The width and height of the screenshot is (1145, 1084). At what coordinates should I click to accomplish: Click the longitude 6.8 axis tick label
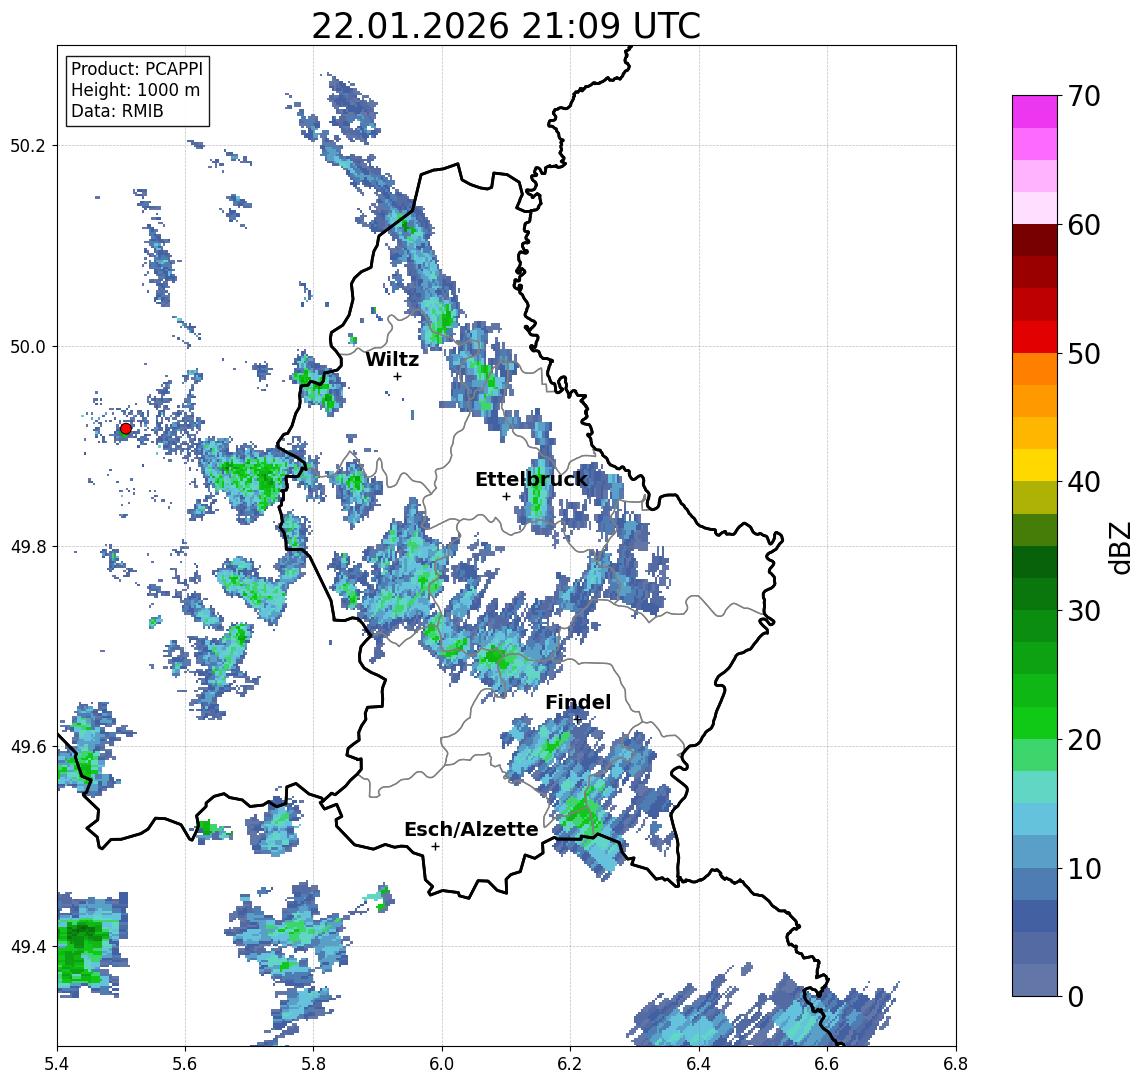point(955,1064)
